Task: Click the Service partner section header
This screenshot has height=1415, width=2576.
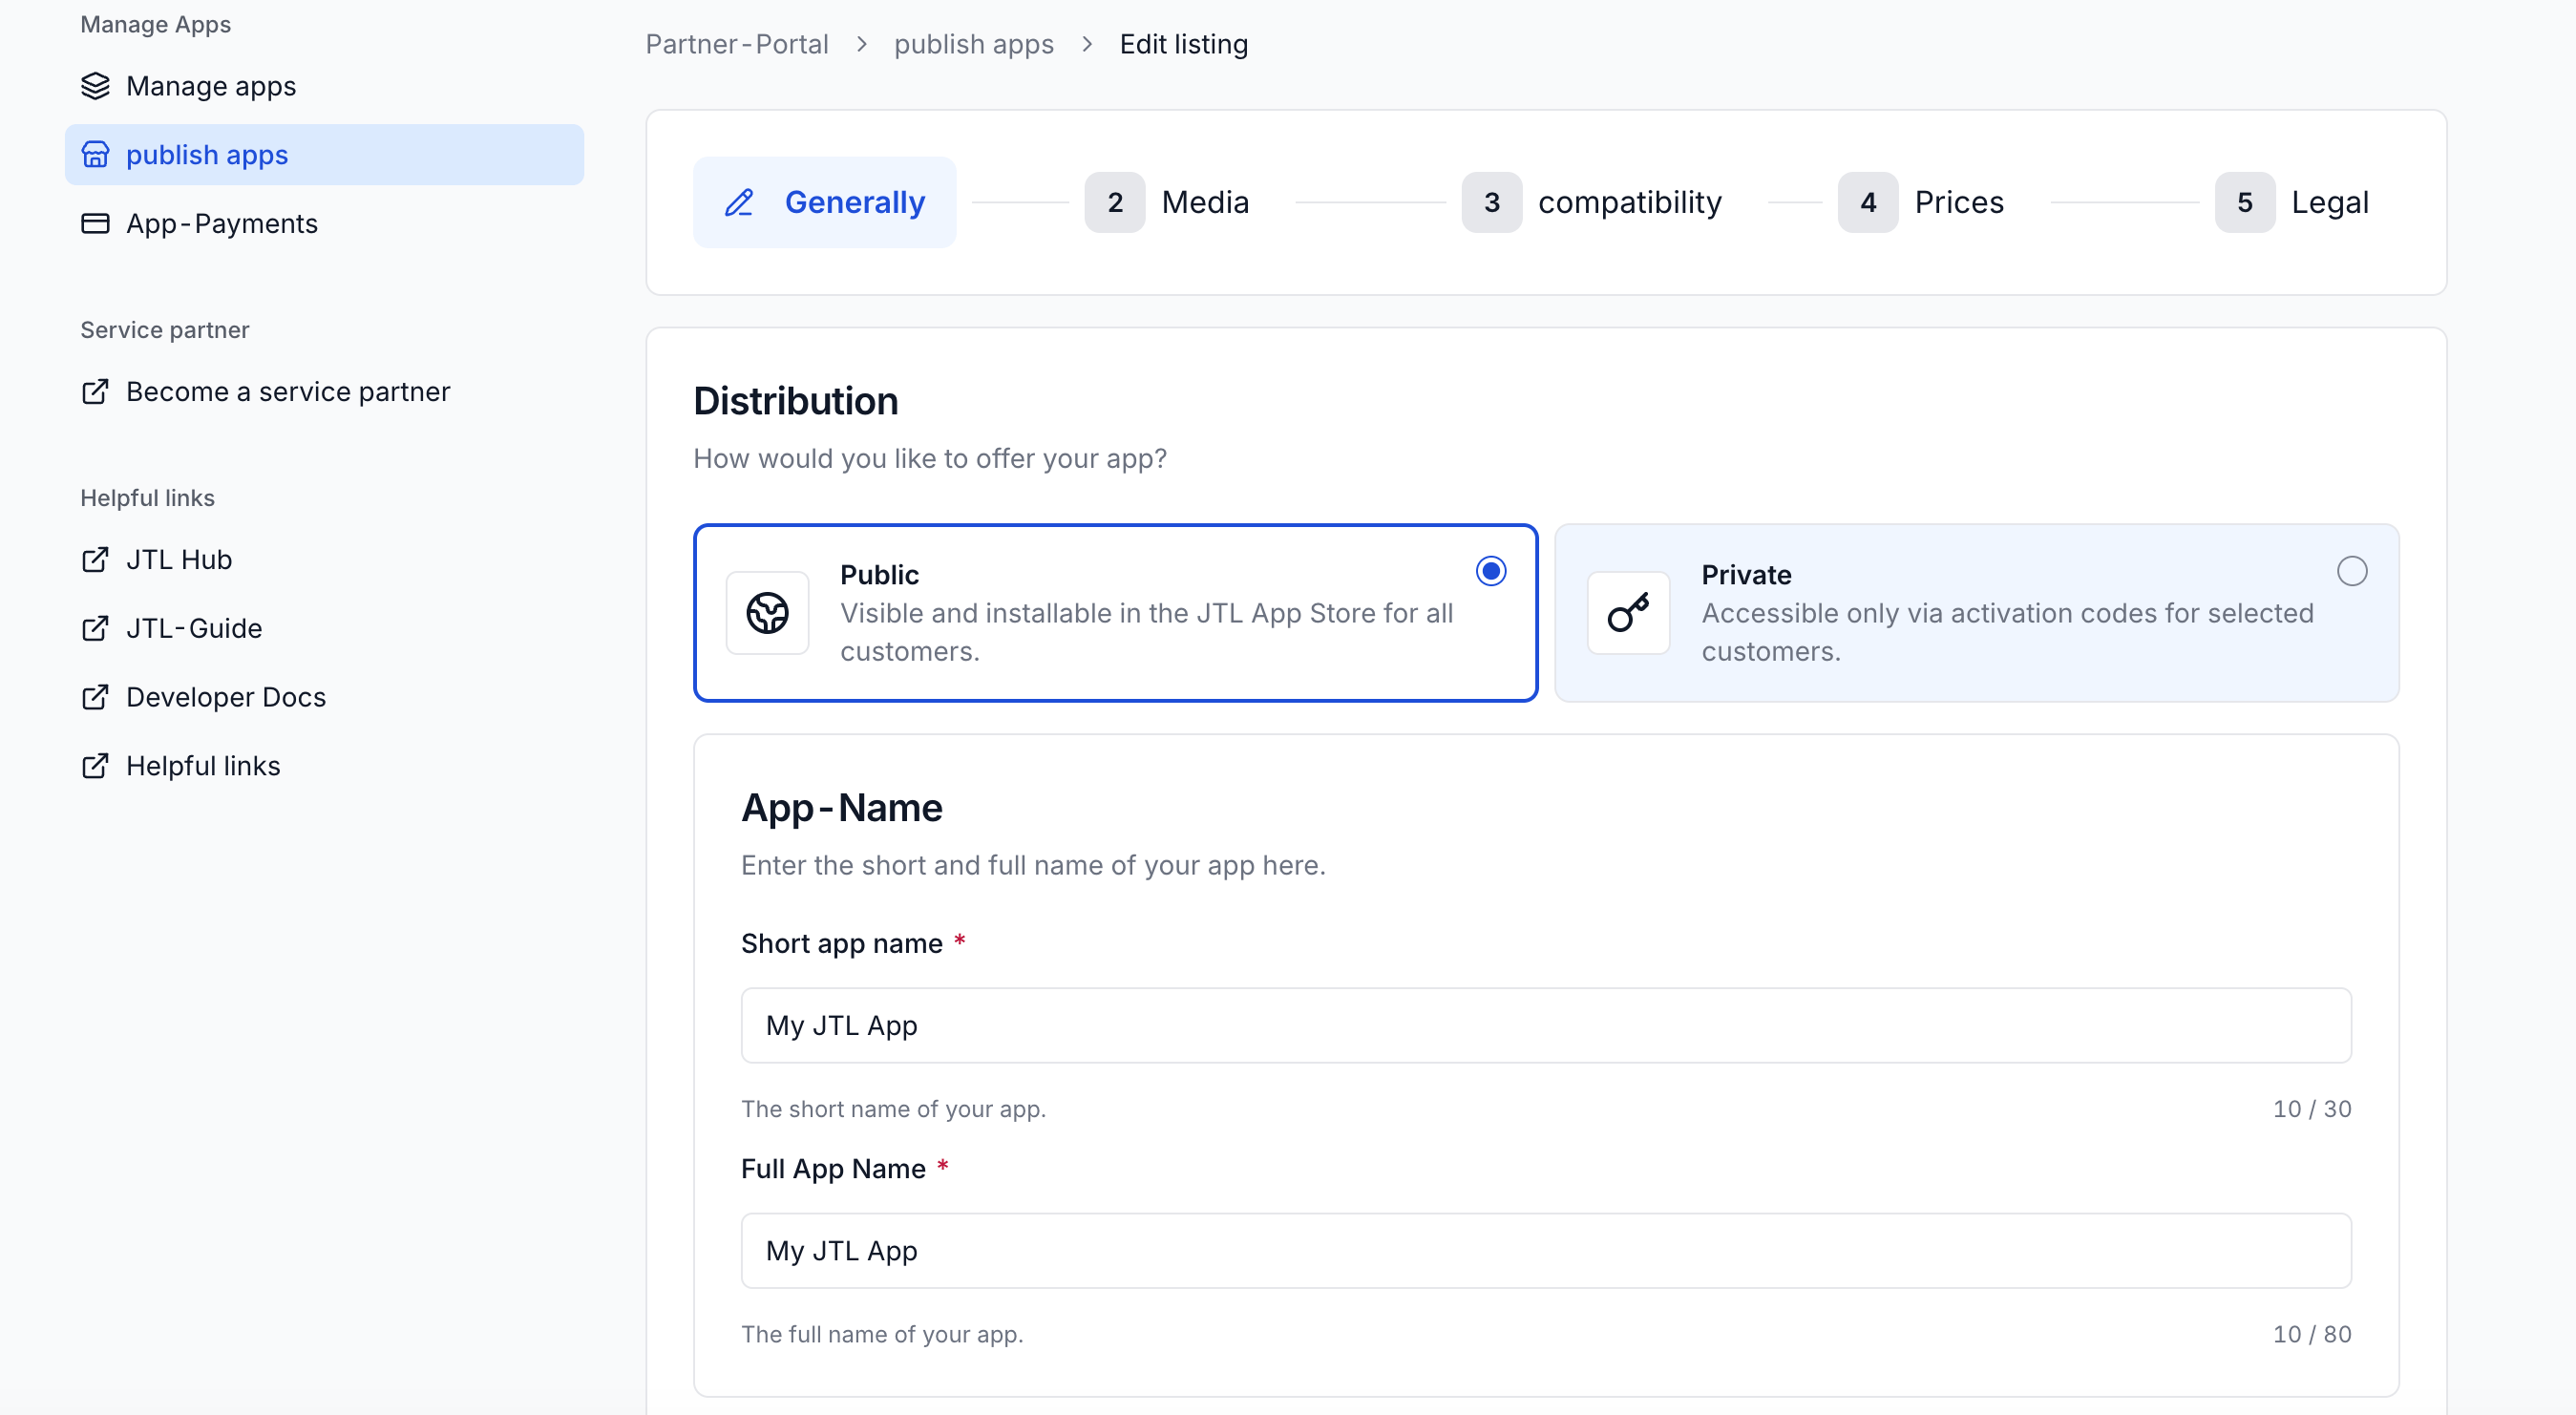Action: click(x=165, y=330)
